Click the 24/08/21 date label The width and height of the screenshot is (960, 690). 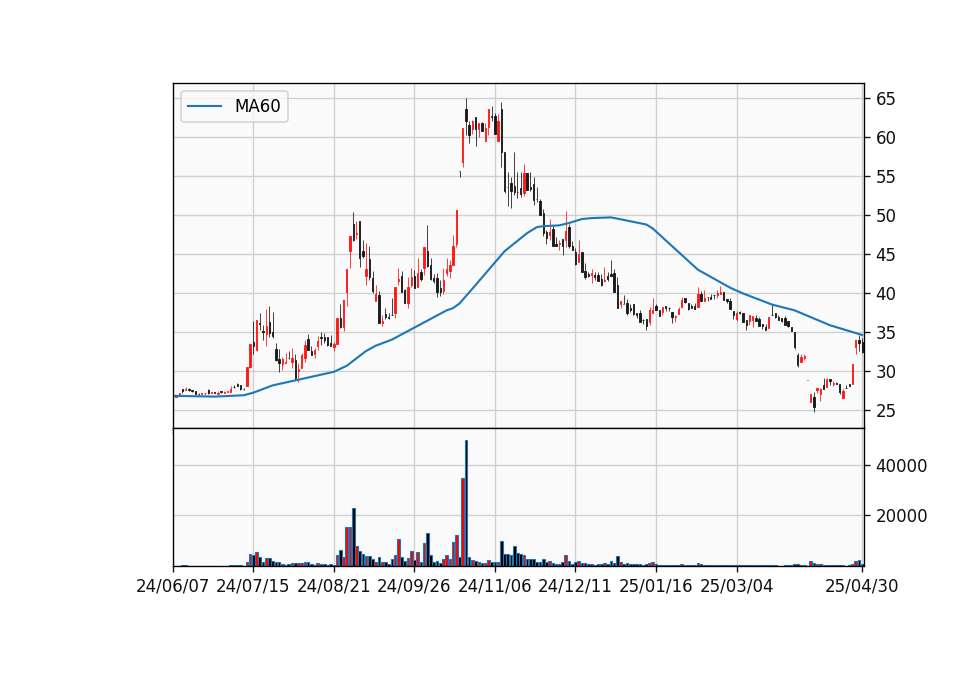pos(334,586)
